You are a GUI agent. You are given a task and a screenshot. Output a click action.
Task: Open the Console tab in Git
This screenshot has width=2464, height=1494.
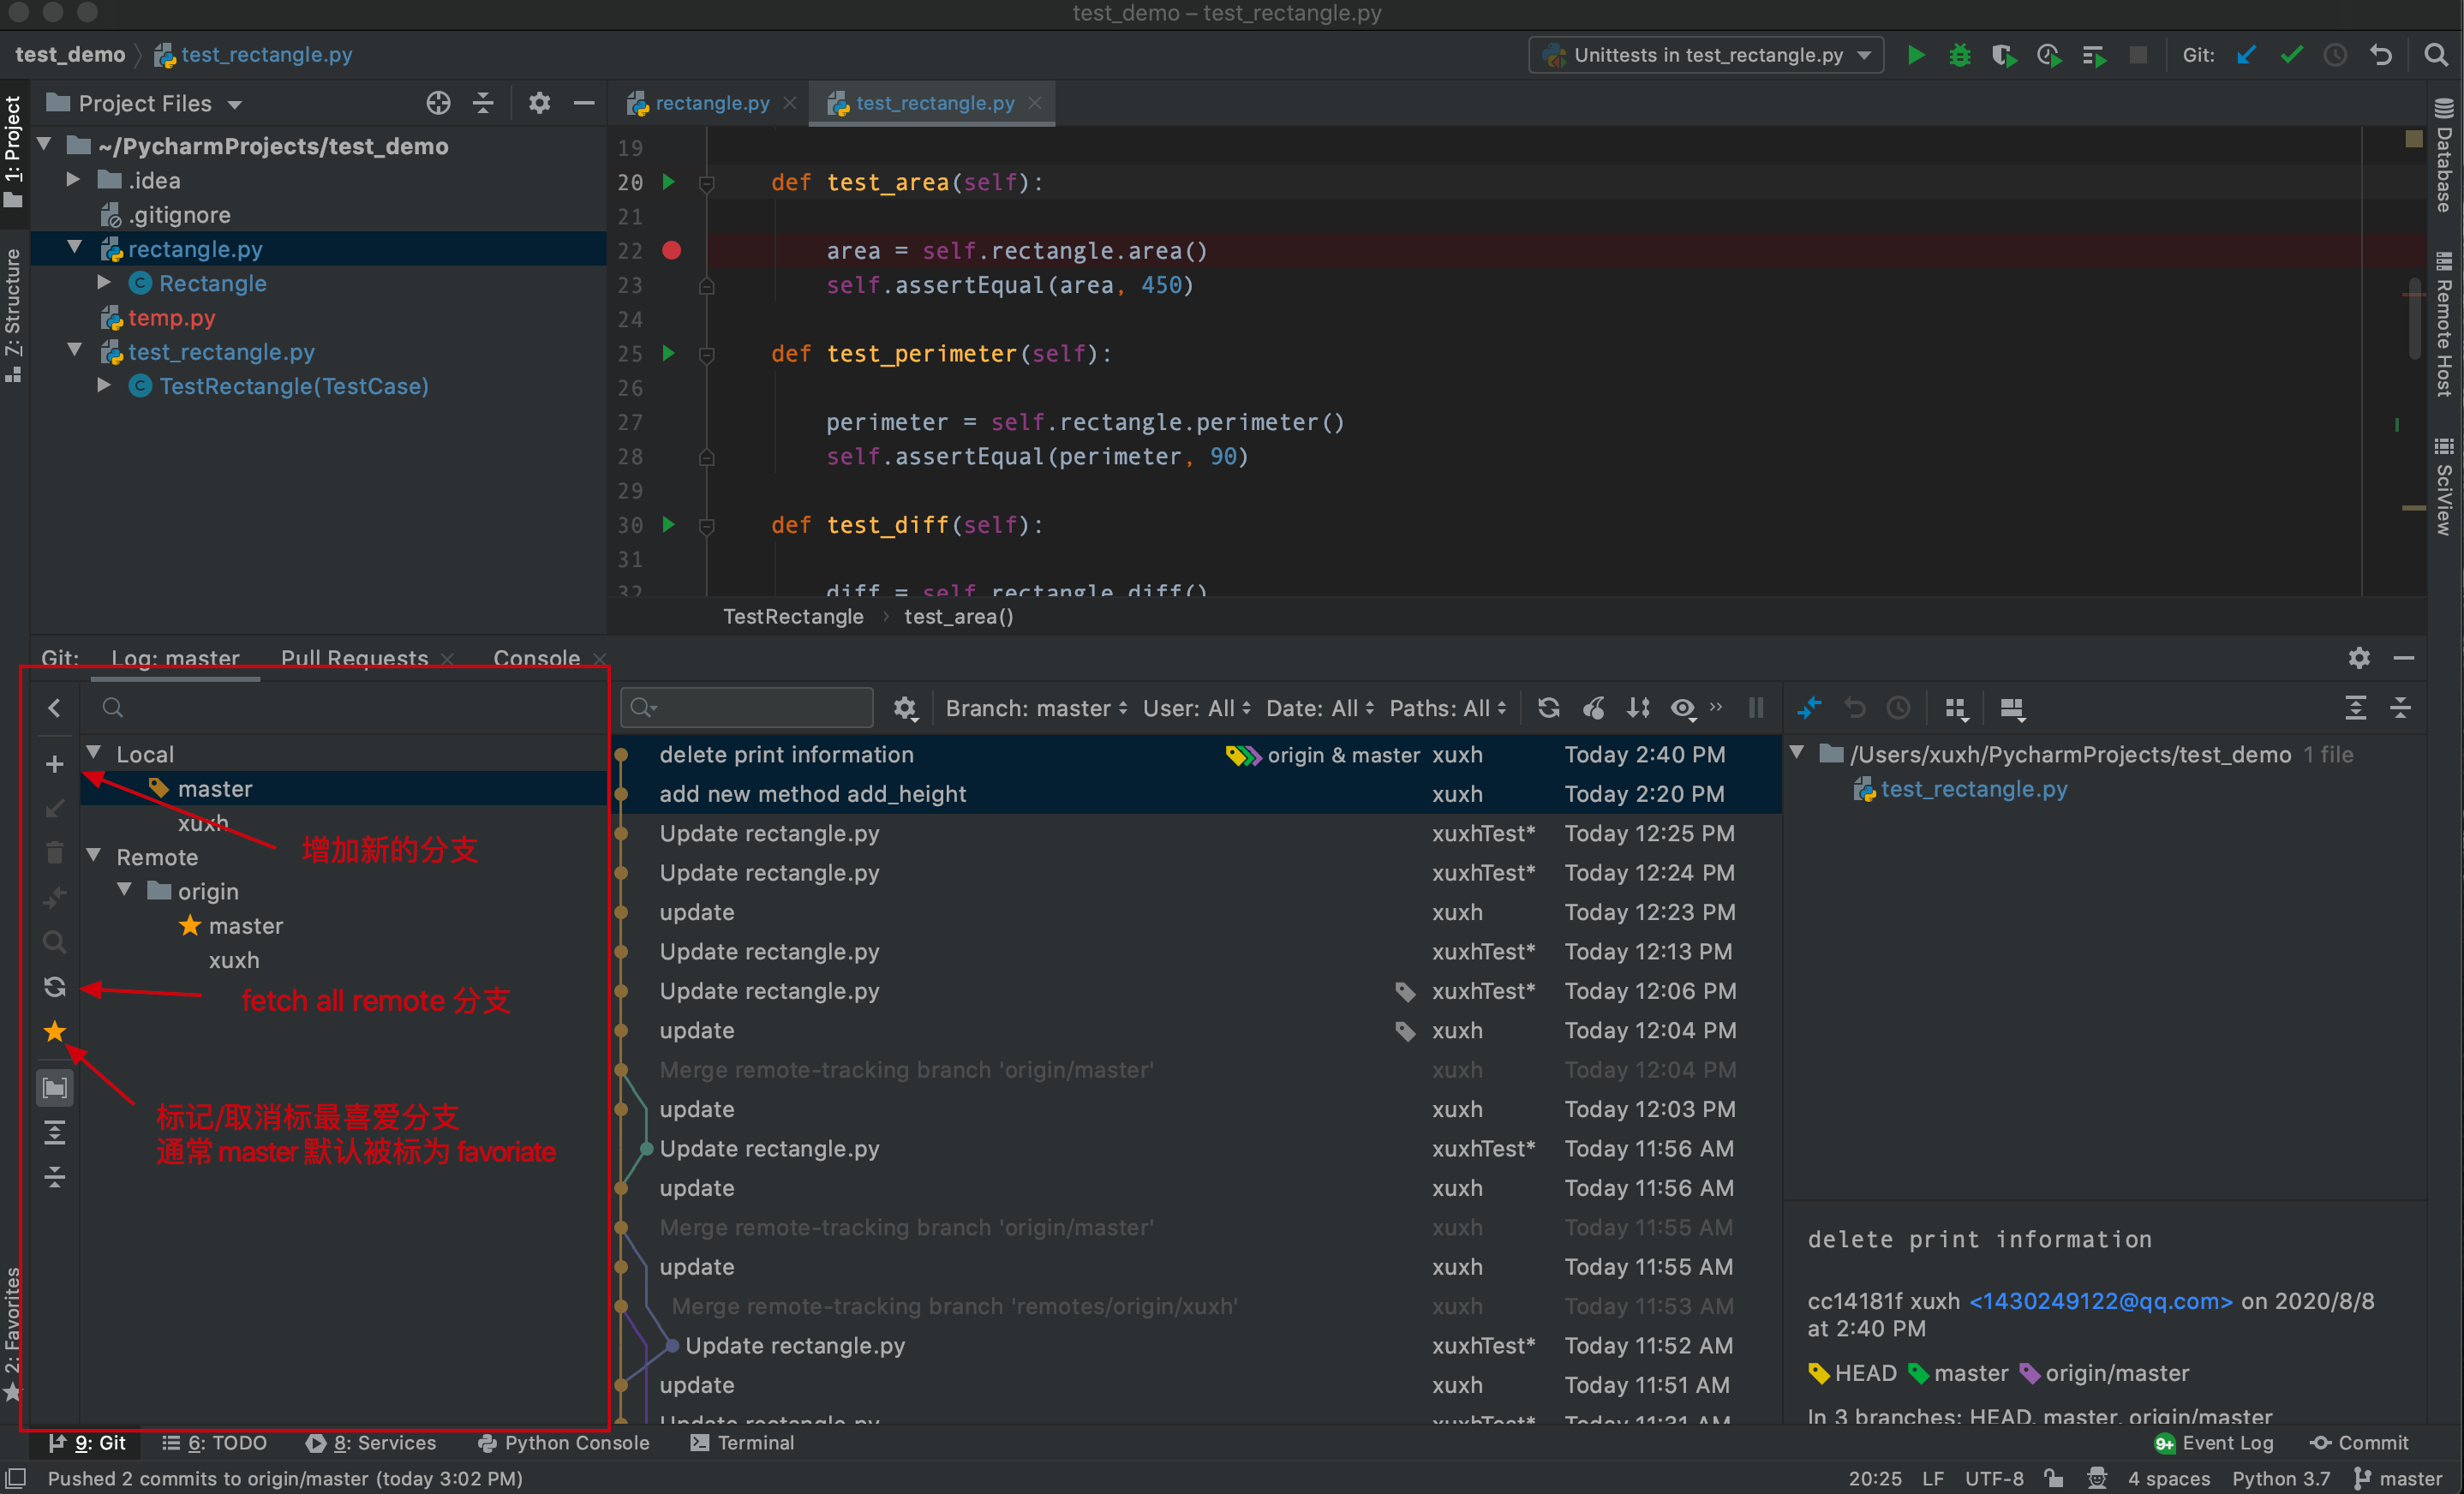(x=536, y=658)
